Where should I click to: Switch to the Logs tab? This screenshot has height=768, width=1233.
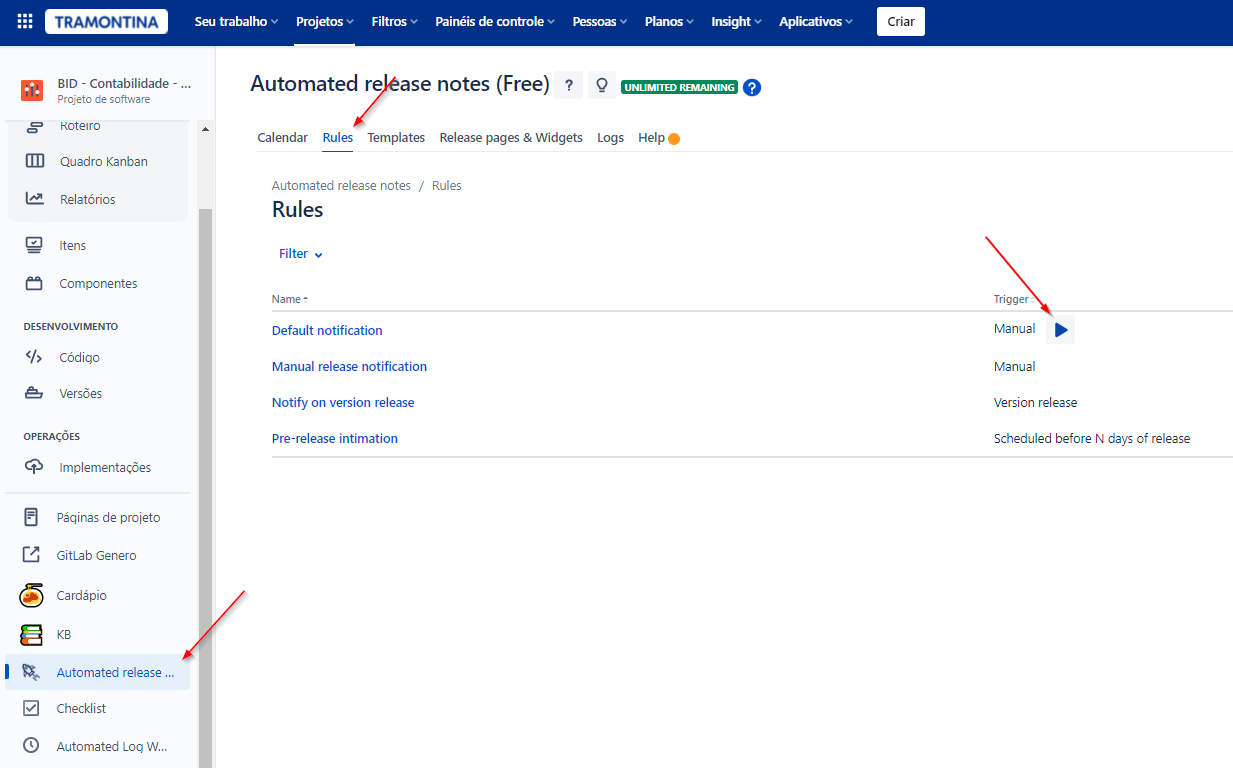click(610, 138)
